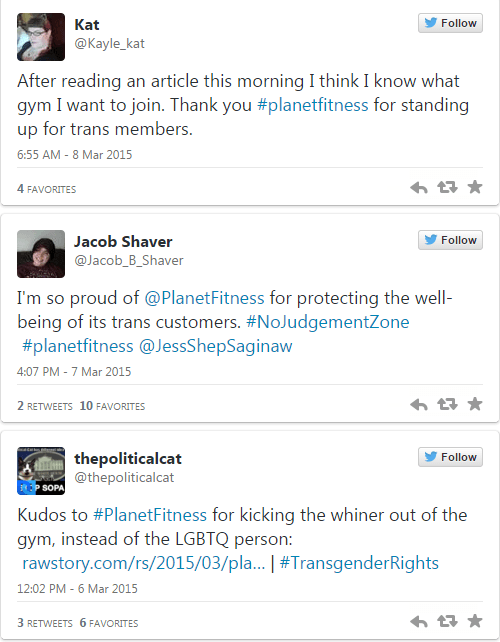500x642 pixels.
Task: View the @Kayle_kat handle profile
Action: [x=109, y=43]
